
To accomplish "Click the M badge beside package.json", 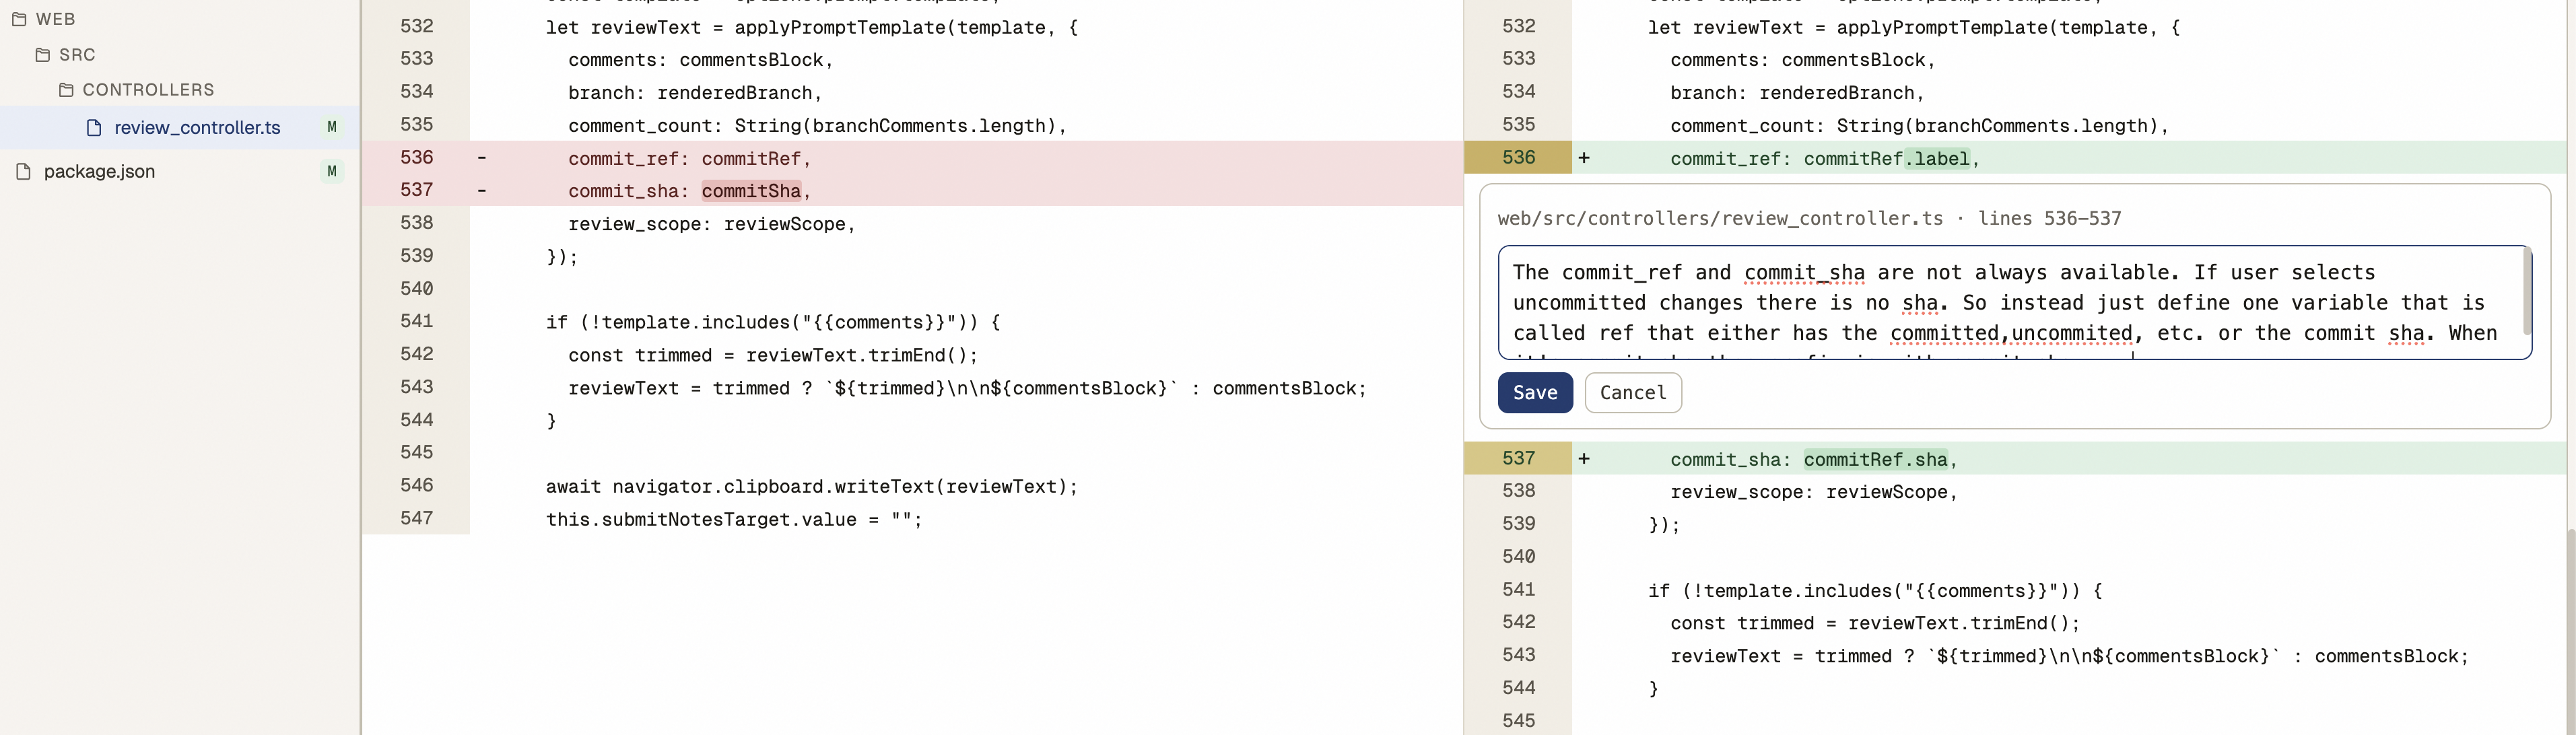I will tap(332, 171).
